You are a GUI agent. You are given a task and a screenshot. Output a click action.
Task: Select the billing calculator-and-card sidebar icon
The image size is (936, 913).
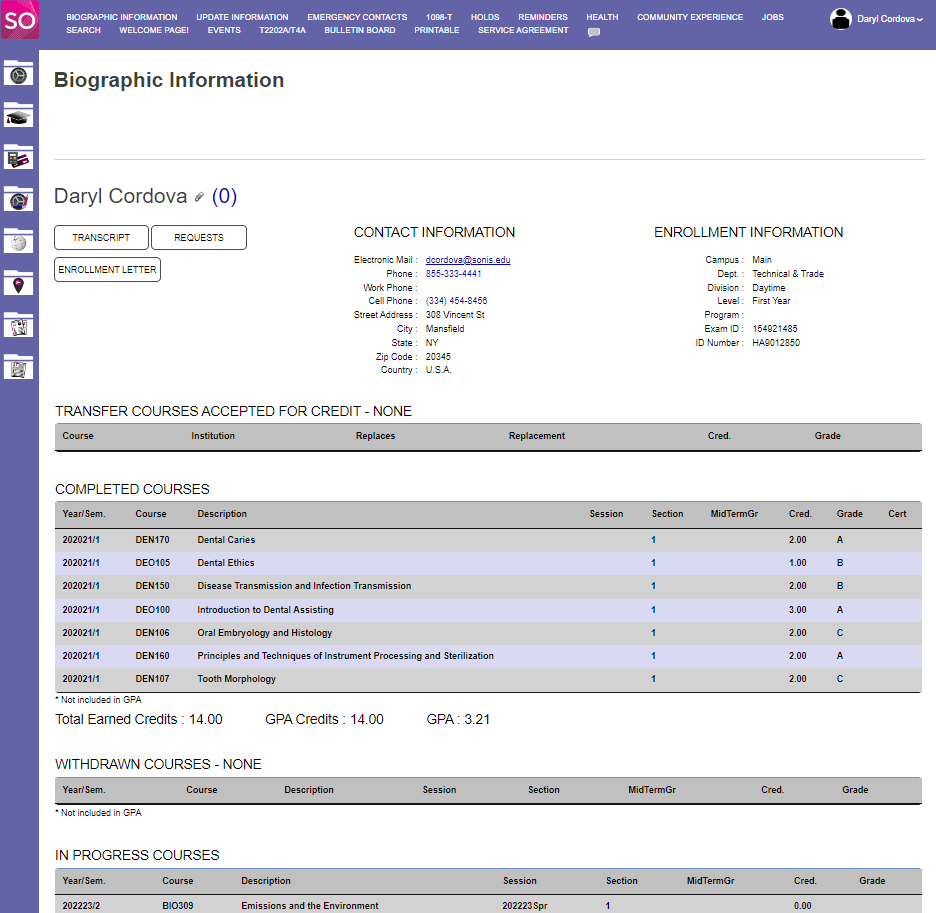pyautogui.click(x=18, y=158)
